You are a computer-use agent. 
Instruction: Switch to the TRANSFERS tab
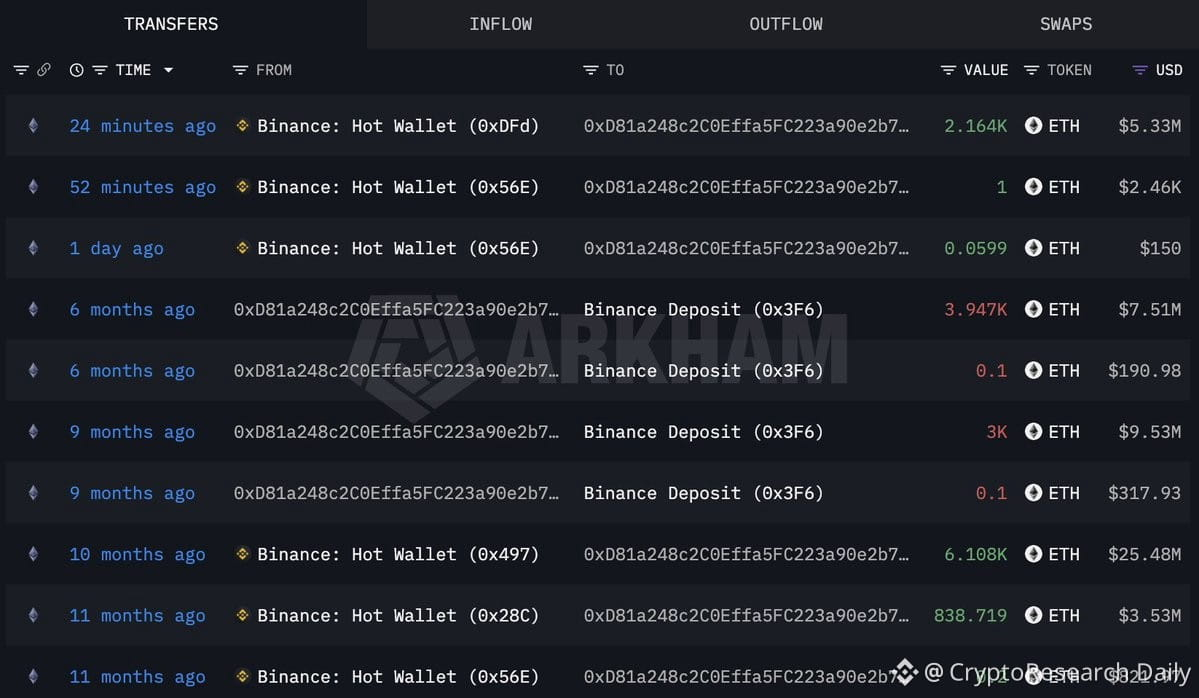(x=171, y=24)
